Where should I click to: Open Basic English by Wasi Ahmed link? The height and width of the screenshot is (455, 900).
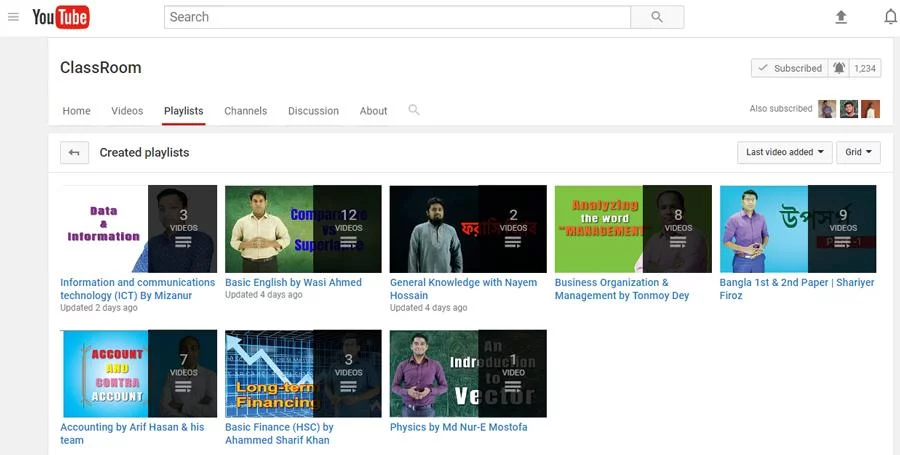(x=293, y=282)
